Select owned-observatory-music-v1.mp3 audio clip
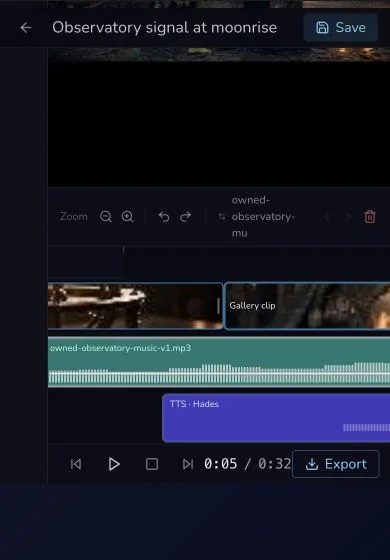The image size is (390, 560). tap(219, 362)
